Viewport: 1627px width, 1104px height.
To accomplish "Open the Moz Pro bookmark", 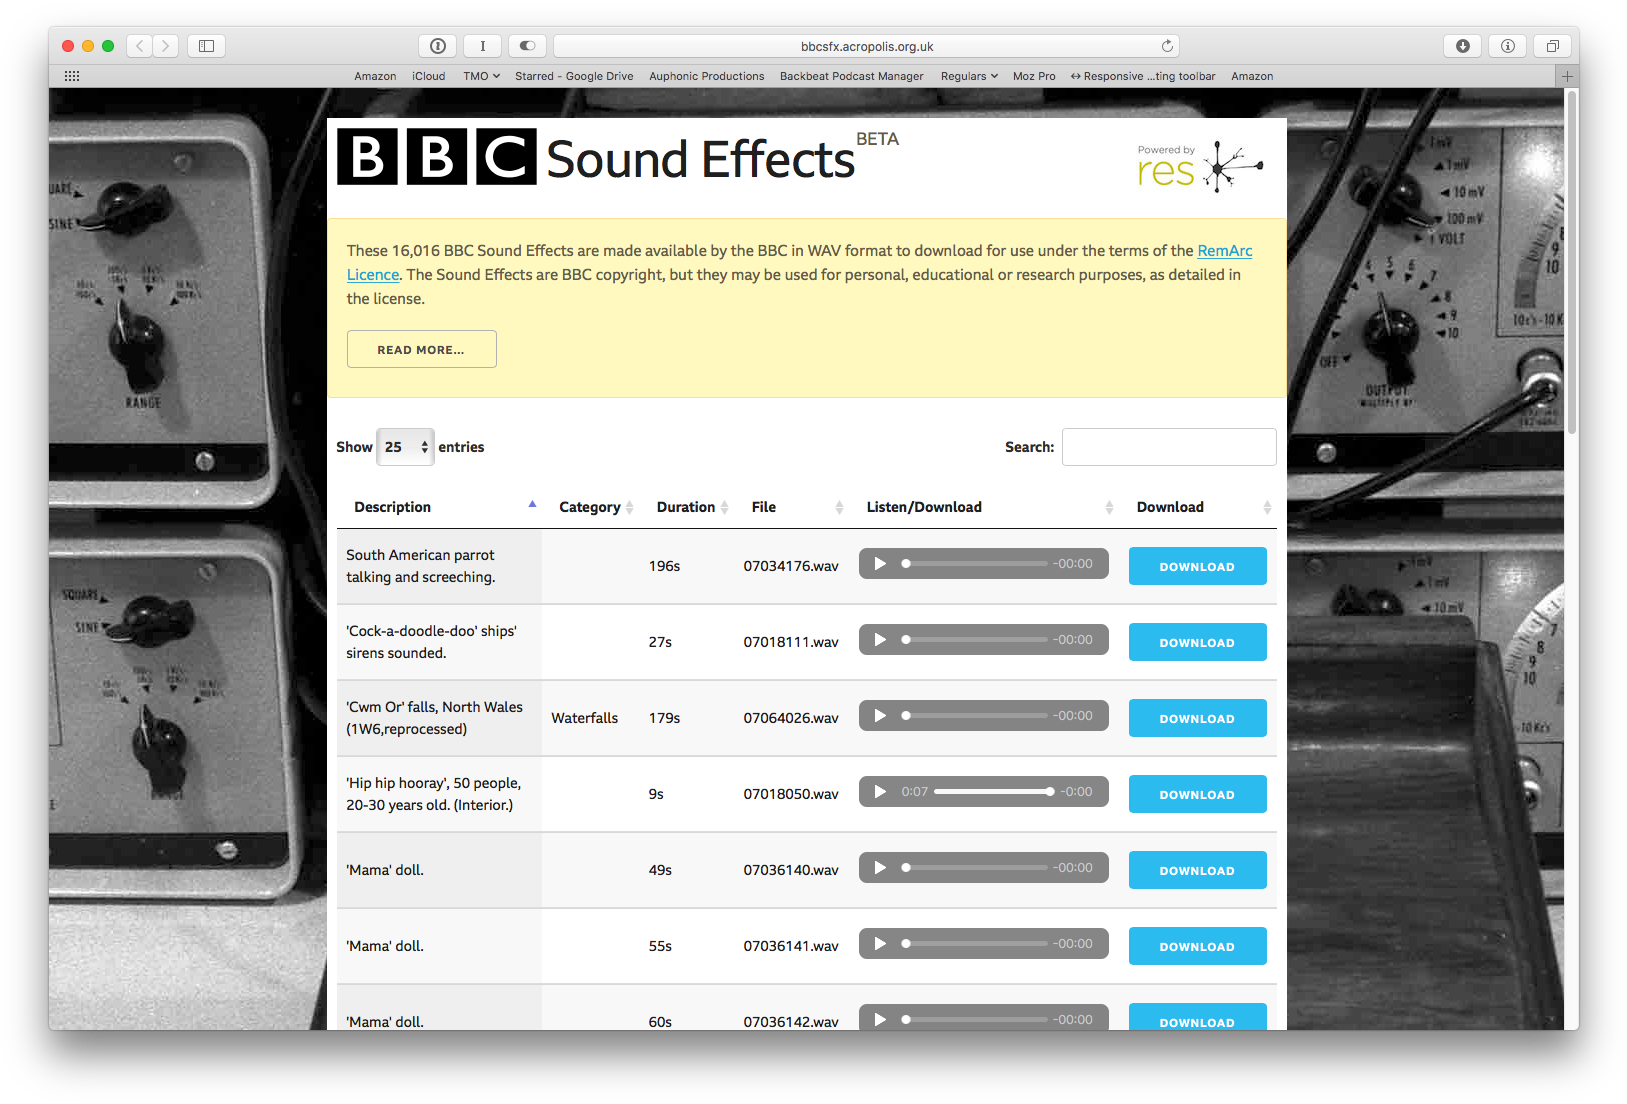I will tap(1034, 75).
